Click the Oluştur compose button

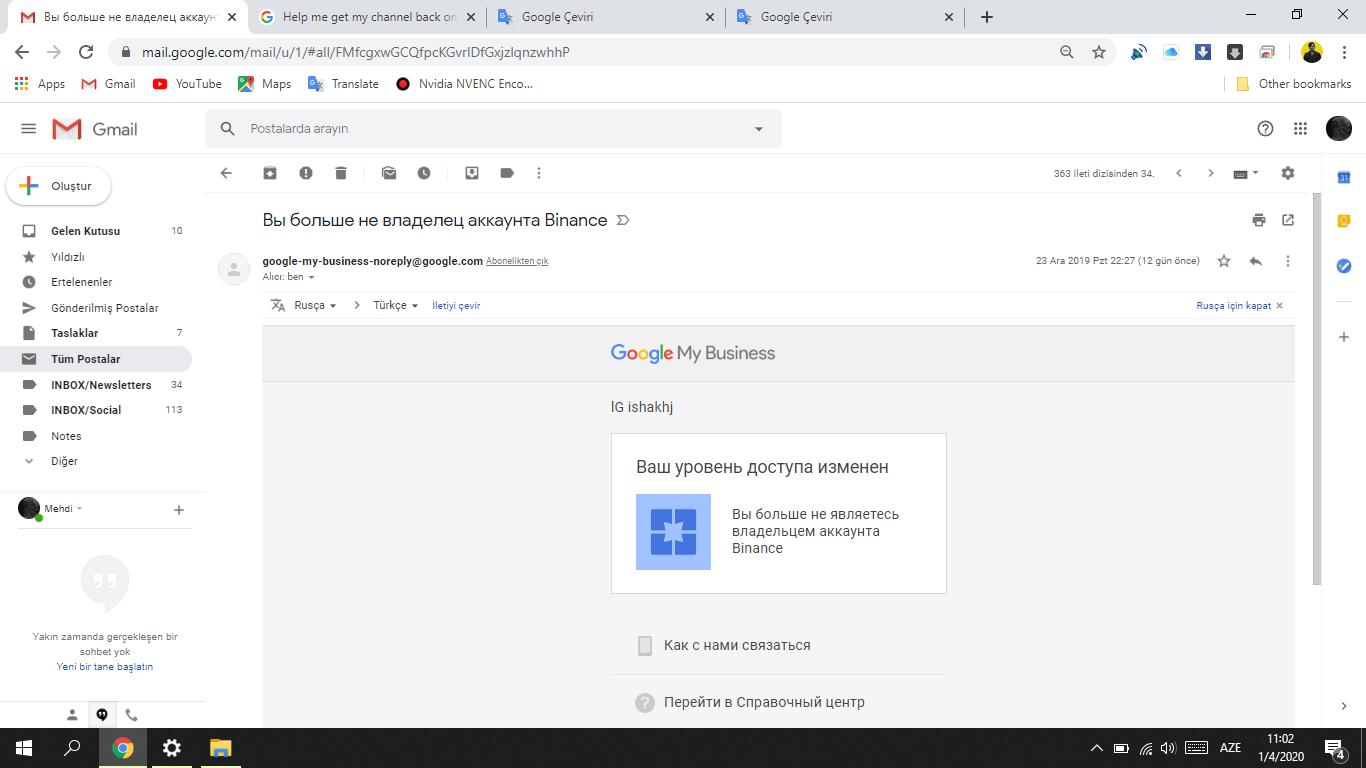(x=59, y=186)
